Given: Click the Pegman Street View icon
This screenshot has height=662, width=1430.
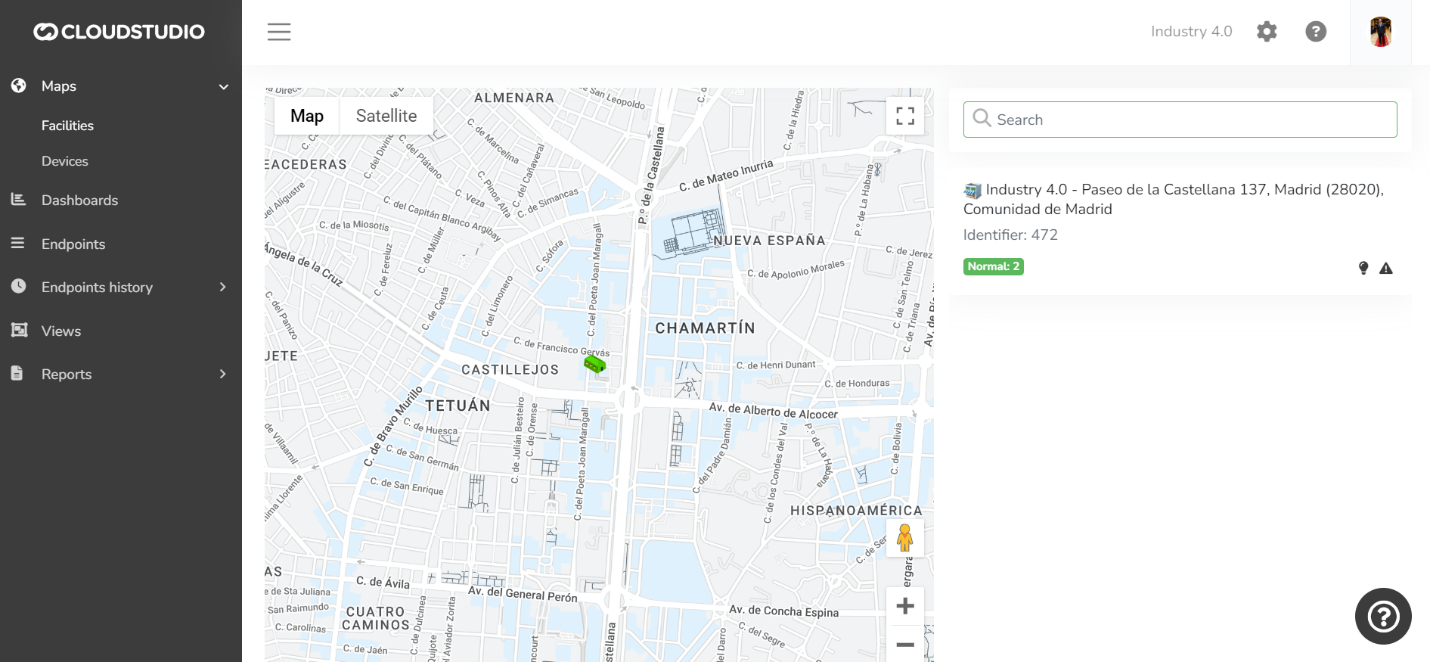Looking at the screenshot, I should [x=905, y=538].
